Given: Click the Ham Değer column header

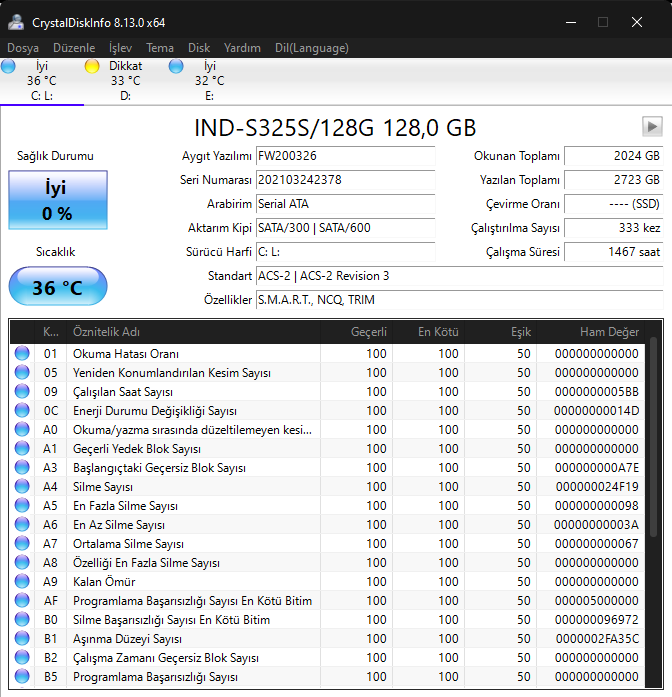Looking at the screenshot, I should [608, 331].
